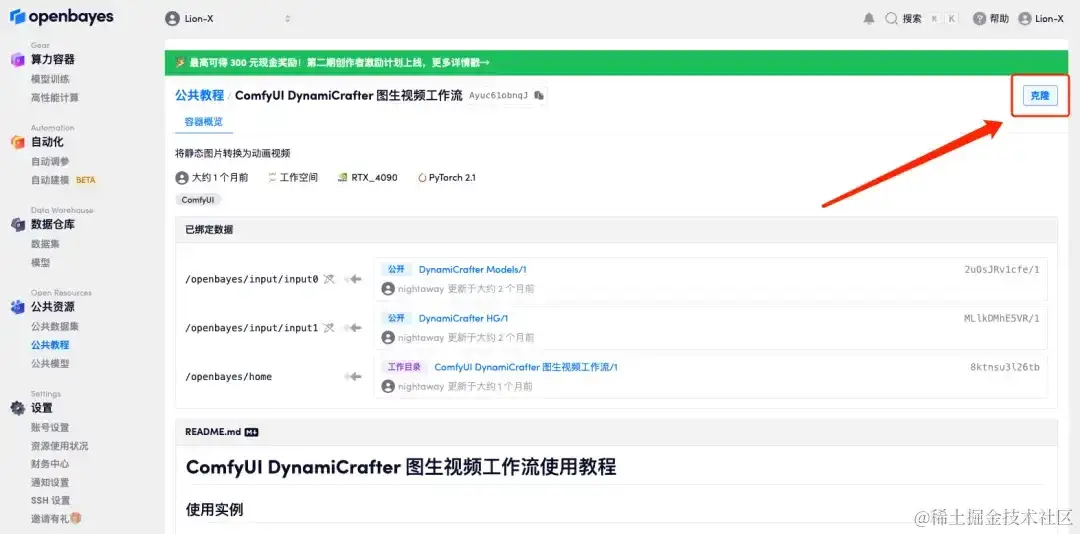Click the RTX_4090 GPU icon
Image resolution: width=1080 pixels, height=534 pixels.
pos(342,177)
